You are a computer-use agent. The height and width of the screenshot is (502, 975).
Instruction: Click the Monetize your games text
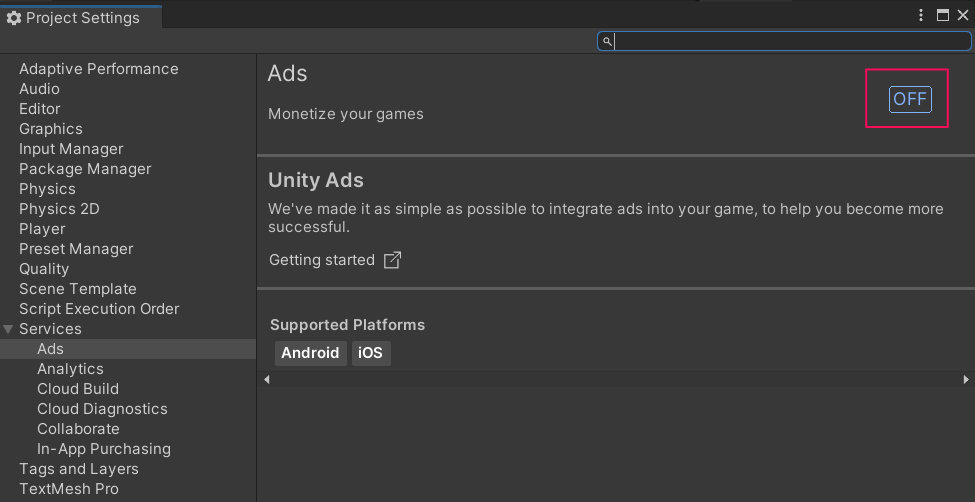coord(346,114)
